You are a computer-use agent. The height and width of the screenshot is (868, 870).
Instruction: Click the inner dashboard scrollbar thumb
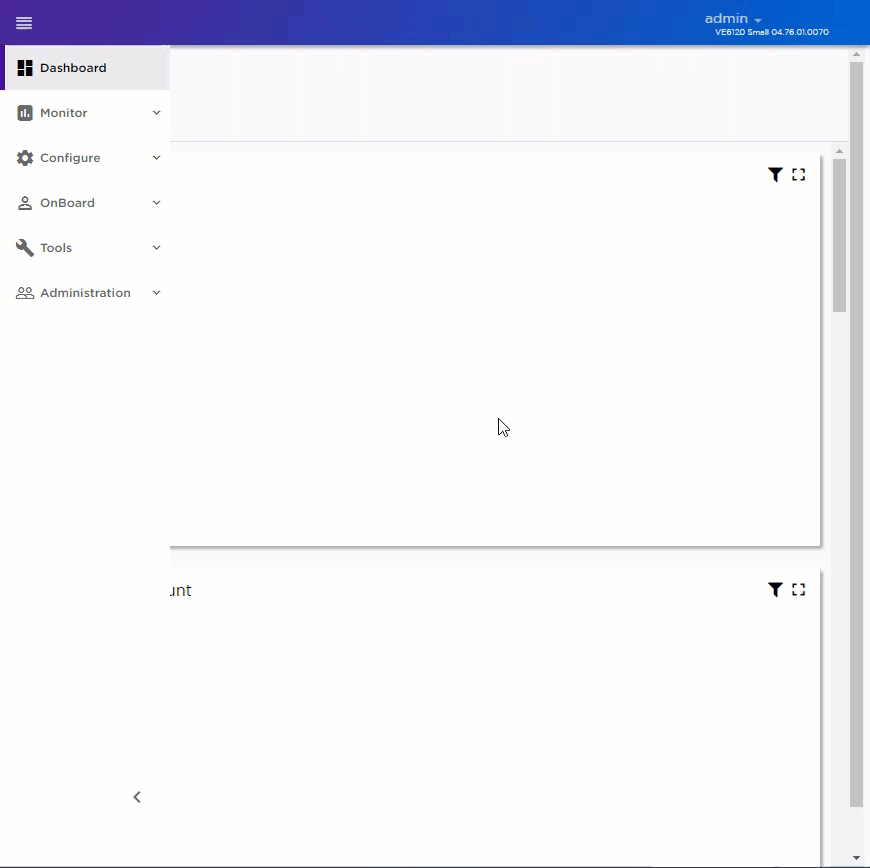pyautogui.click(x=839, y=235)
